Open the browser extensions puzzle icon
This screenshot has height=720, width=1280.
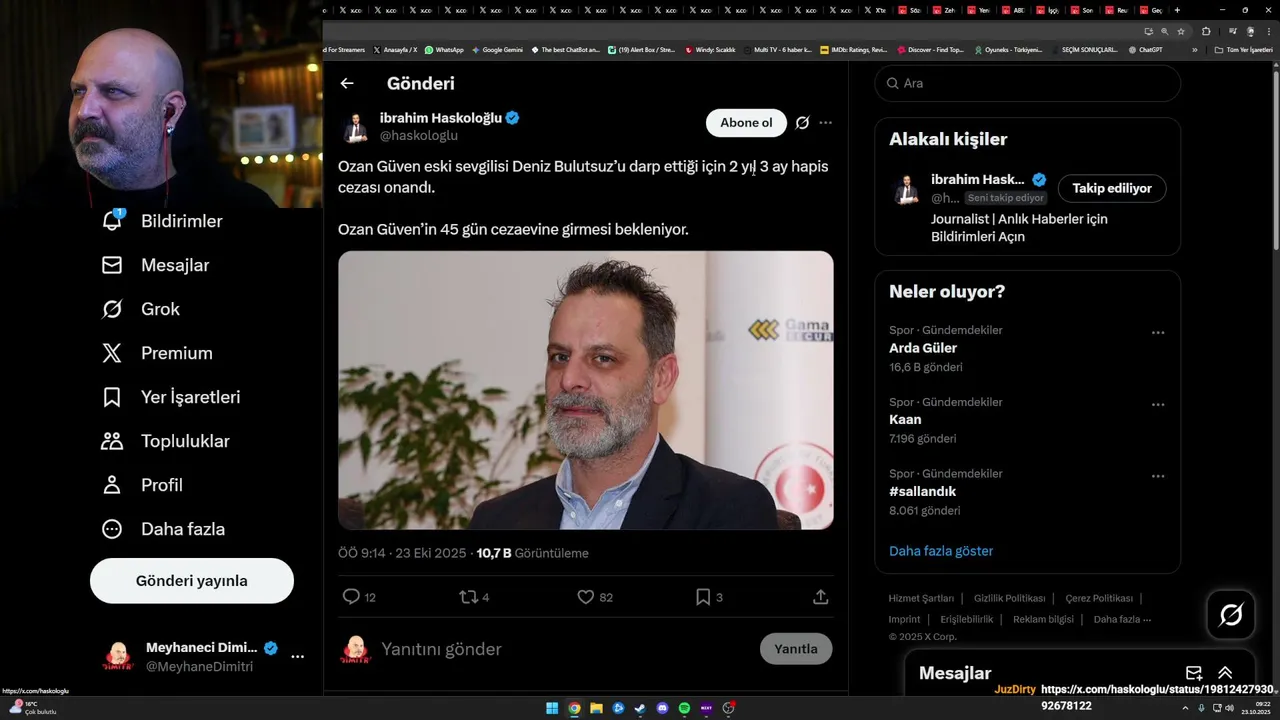point(1206,31)
